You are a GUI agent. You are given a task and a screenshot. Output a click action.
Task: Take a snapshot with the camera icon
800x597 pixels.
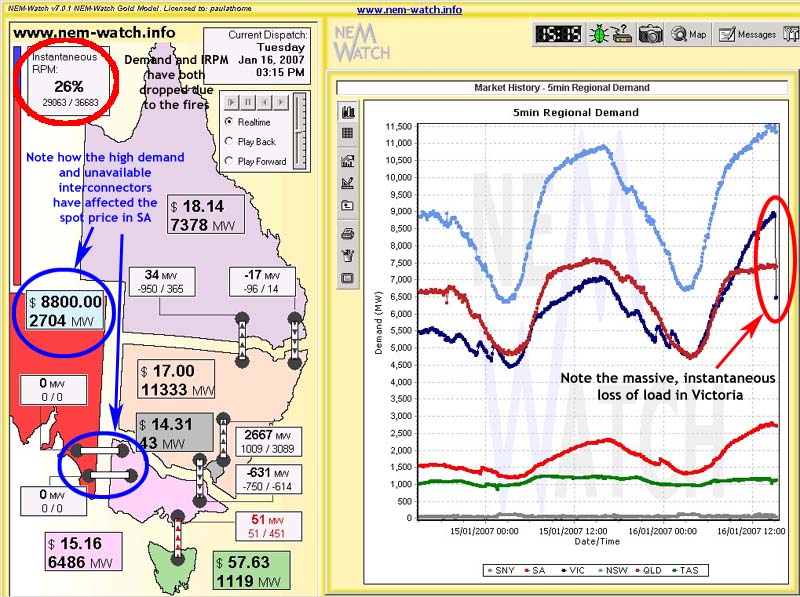650,35
